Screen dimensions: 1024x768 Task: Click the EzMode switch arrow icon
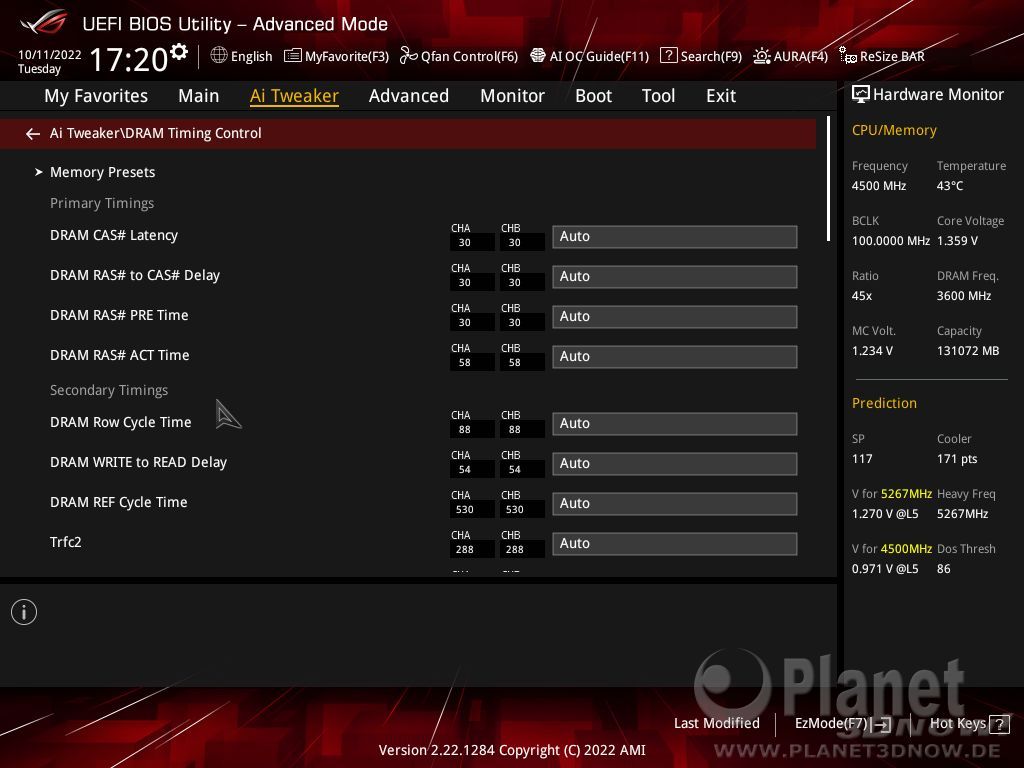point(882,724)
